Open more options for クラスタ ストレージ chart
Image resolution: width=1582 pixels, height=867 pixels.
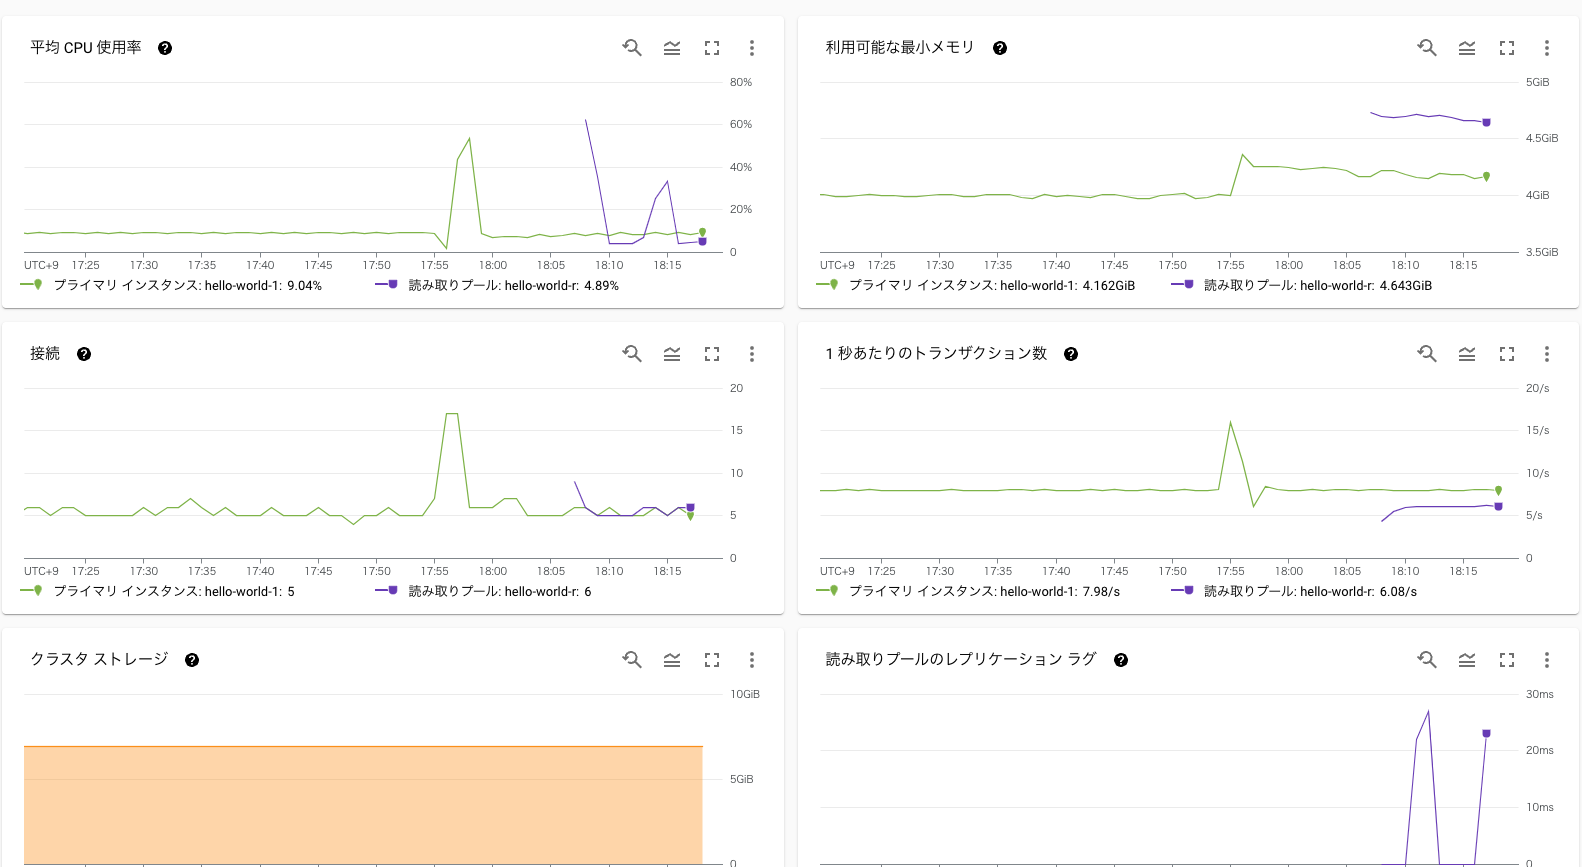[752, 659]
